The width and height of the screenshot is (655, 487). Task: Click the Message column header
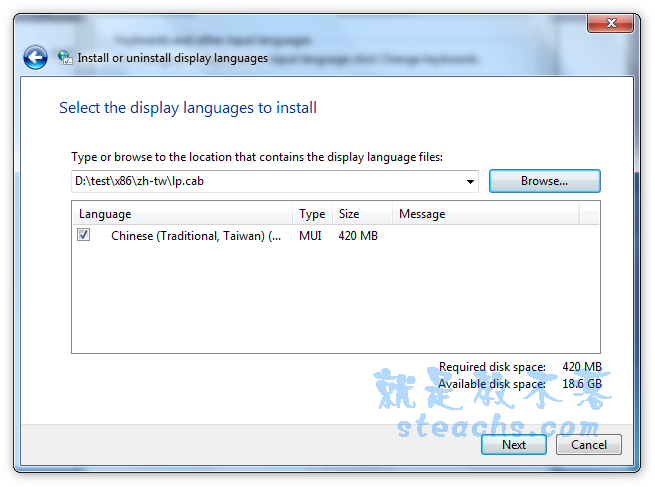click(486, 214)
